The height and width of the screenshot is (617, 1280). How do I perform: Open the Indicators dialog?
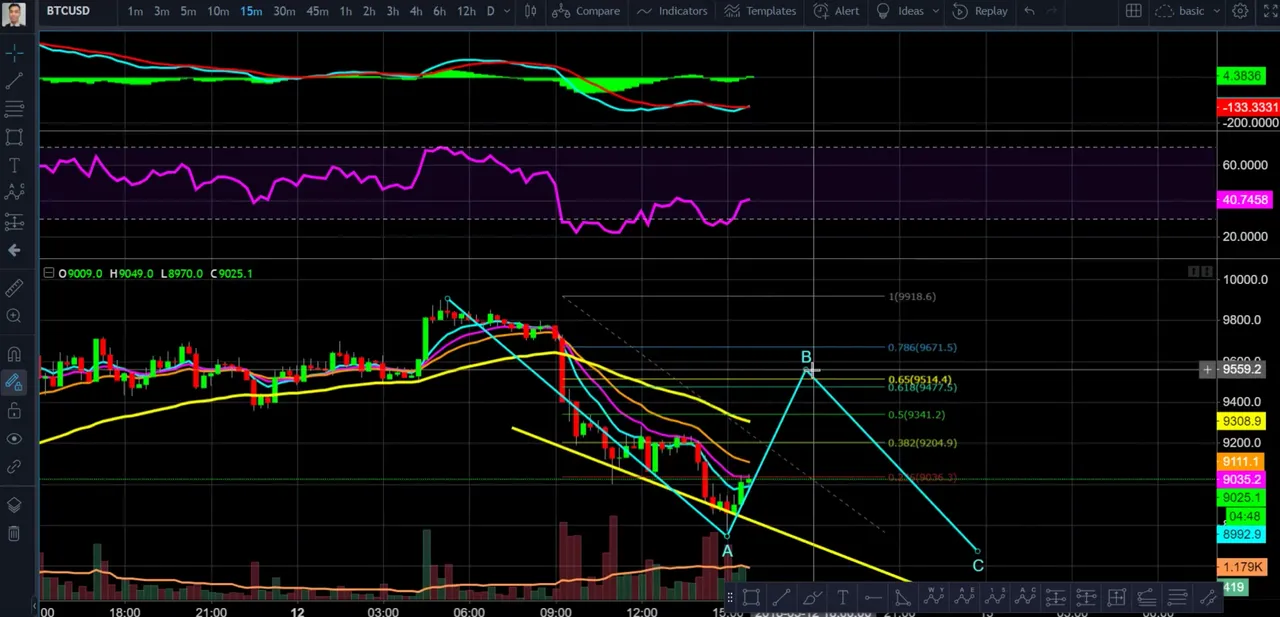pyautogui.click(x=672, y=11)
